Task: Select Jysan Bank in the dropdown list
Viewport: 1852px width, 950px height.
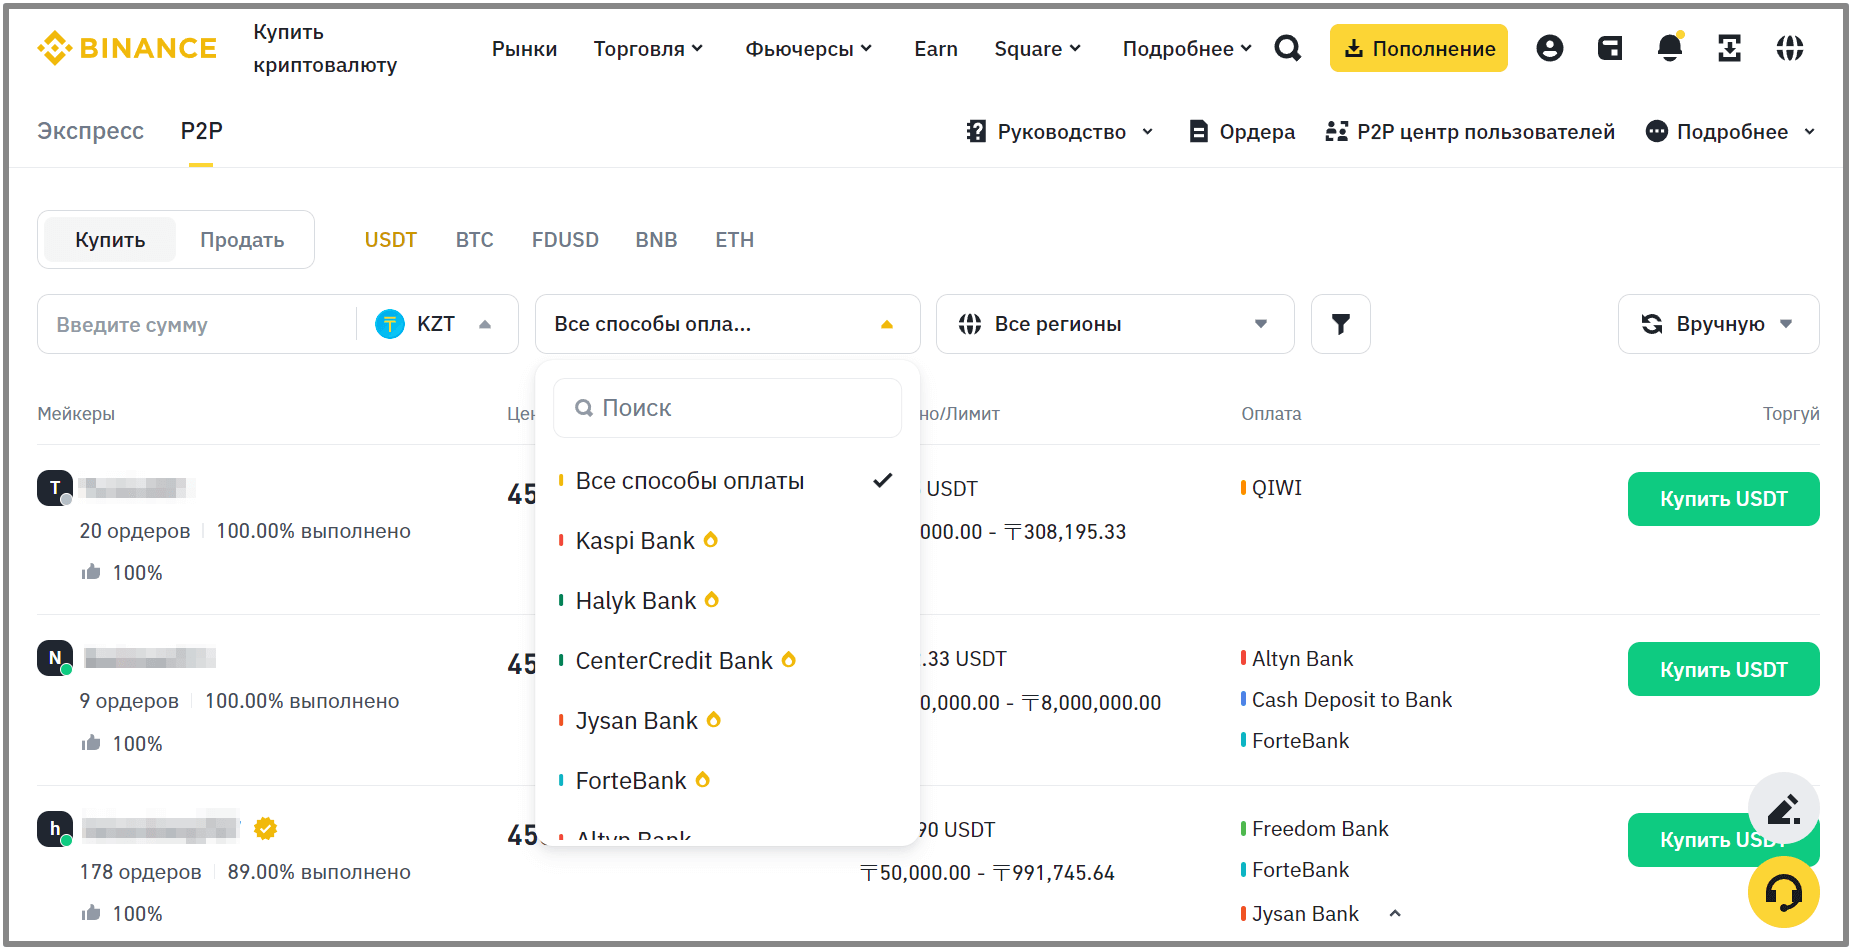Action: click(728, 721)
